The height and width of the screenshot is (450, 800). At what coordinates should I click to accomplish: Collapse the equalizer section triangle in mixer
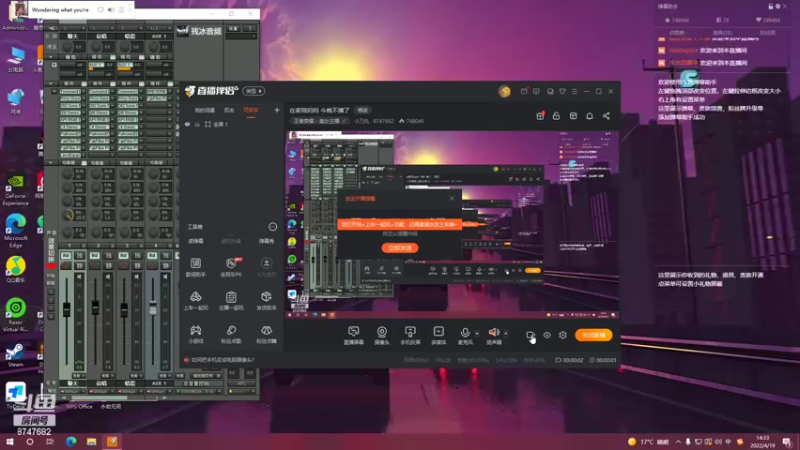(x=51, y=163)
